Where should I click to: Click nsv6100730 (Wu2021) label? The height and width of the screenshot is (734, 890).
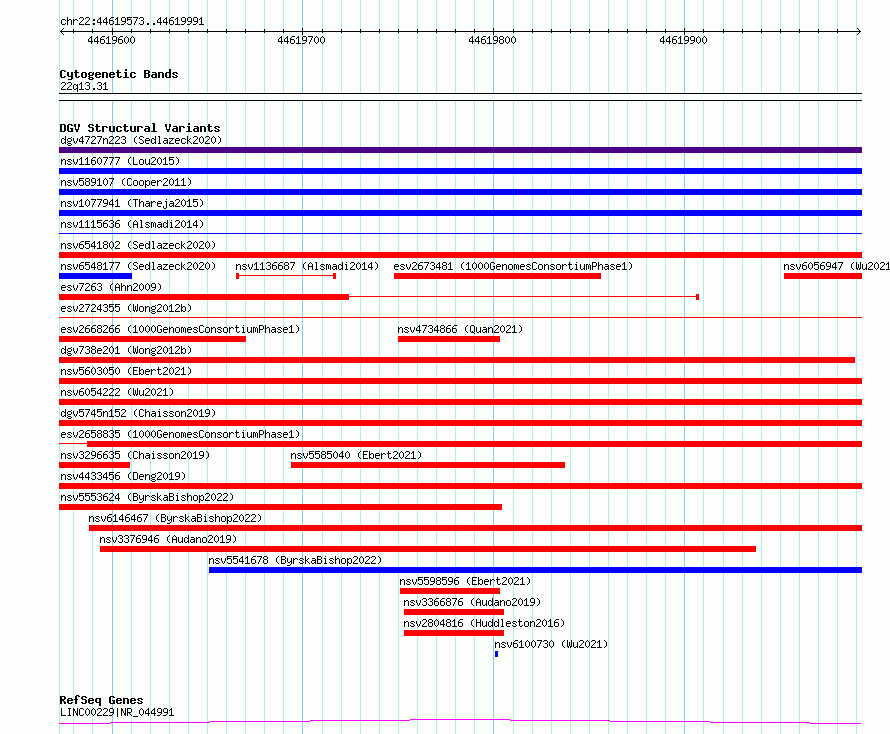551,644
